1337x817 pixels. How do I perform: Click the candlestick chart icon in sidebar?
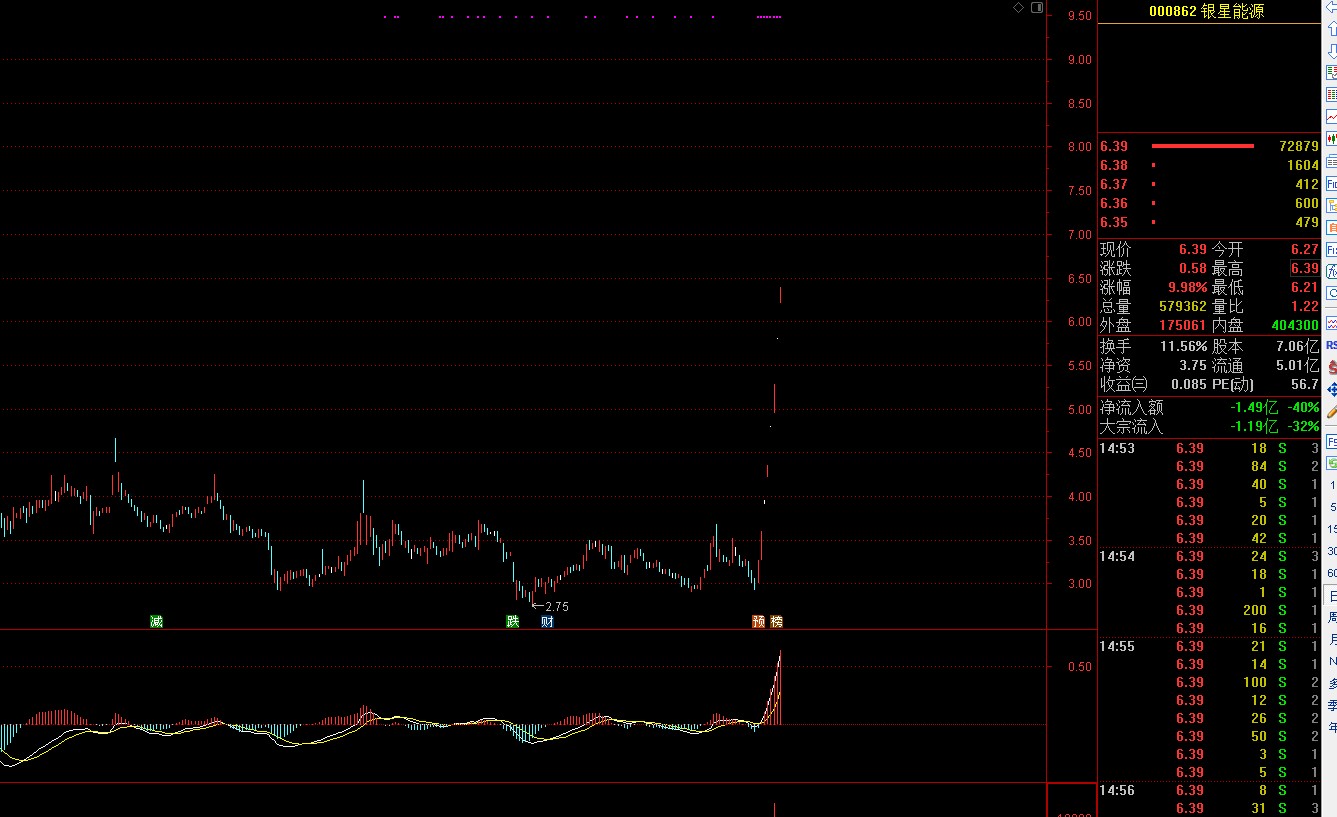[x=1331, y=139]
